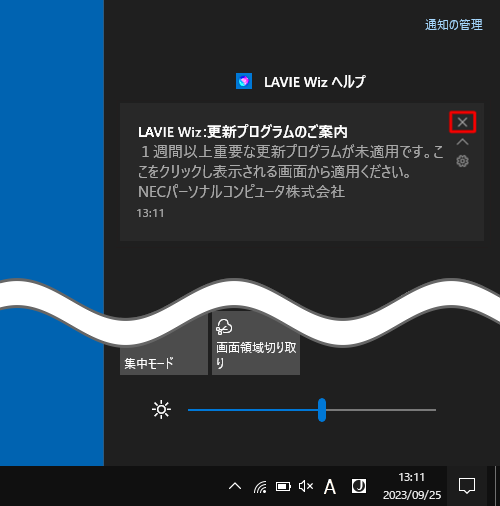Click the battery status tray icon
Screen dimensions: 500x506
point(283,487)
